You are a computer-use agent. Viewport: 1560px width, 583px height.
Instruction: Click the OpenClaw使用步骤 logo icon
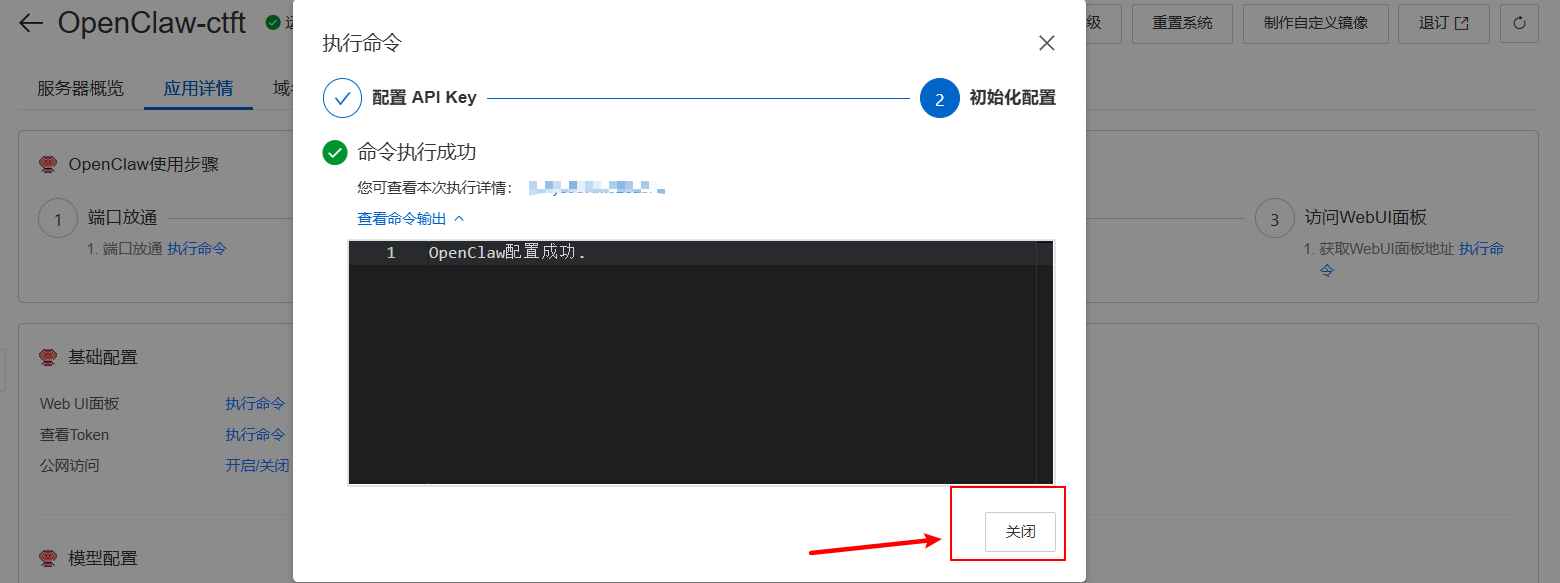click(47, 164)
